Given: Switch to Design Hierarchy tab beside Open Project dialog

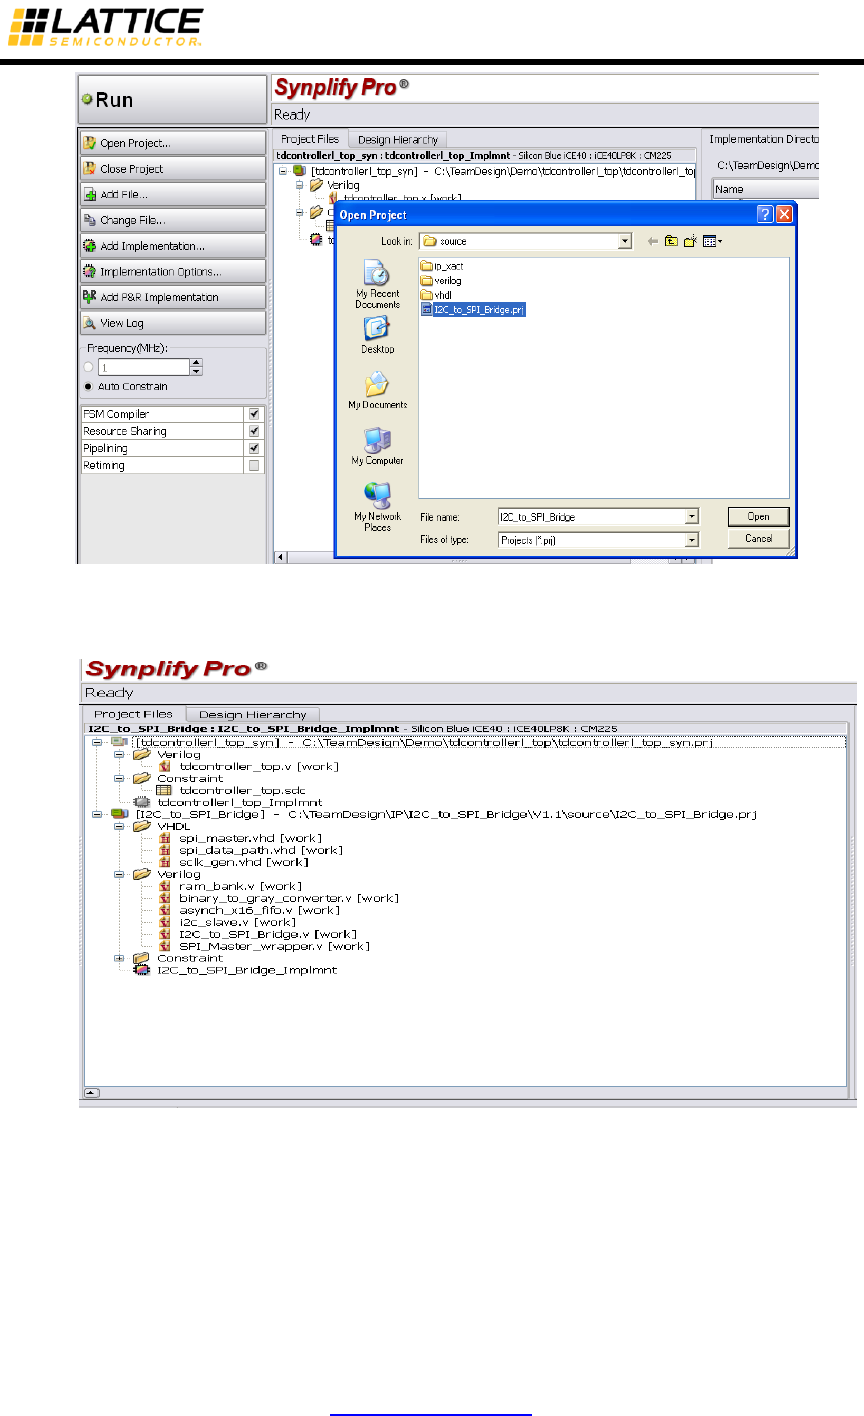Looking at the screenshot, I should pyautogui.click(x=397, y=140).
